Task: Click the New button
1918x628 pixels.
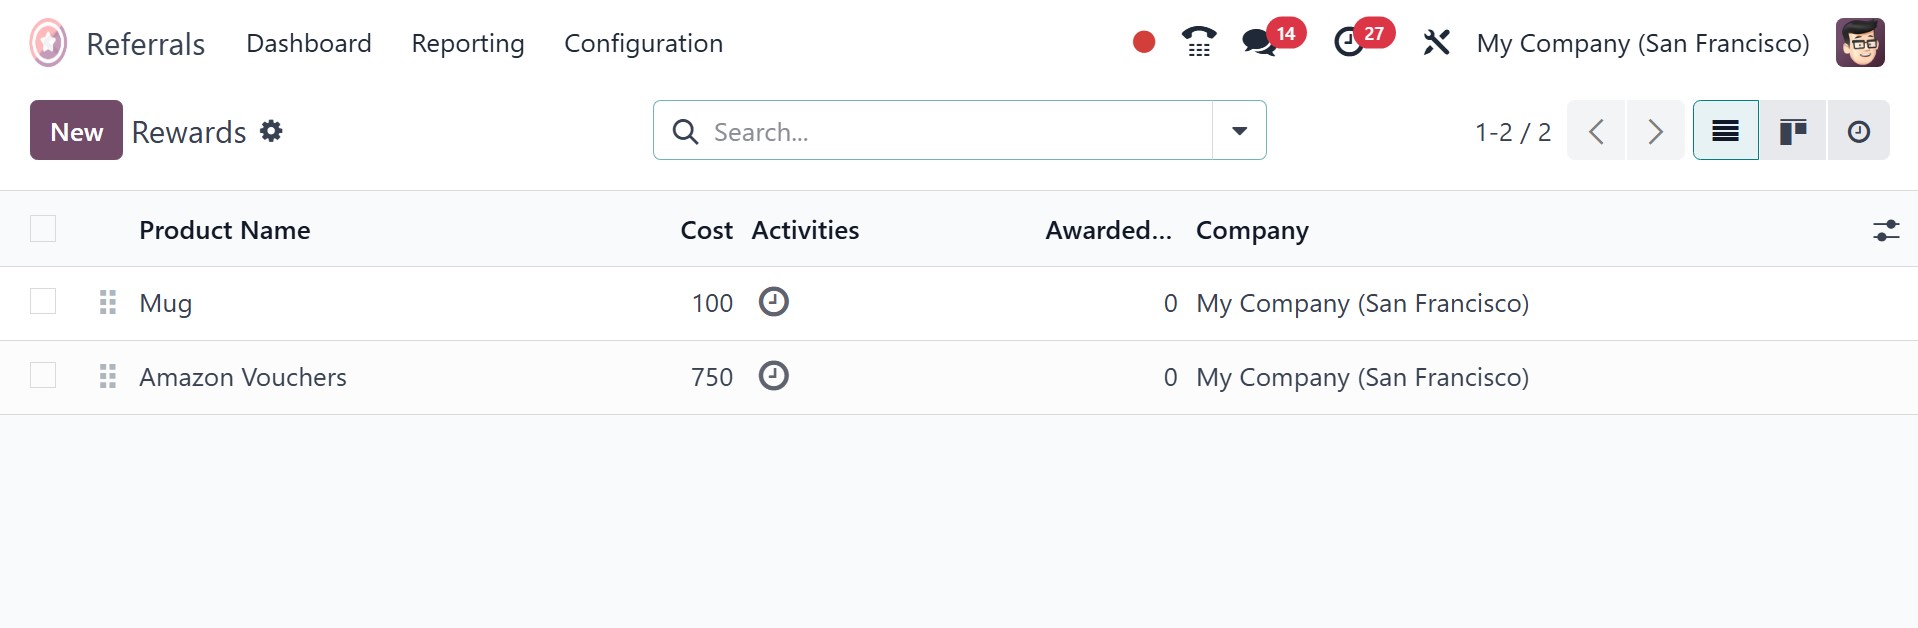Action: pos(76,131)
